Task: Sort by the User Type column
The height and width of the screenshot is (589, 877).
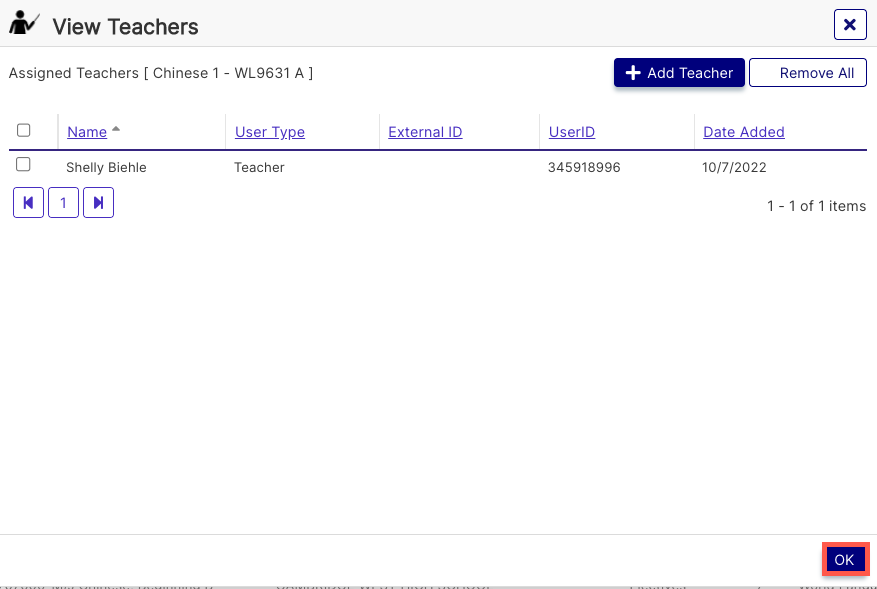Action: (270, 132)
